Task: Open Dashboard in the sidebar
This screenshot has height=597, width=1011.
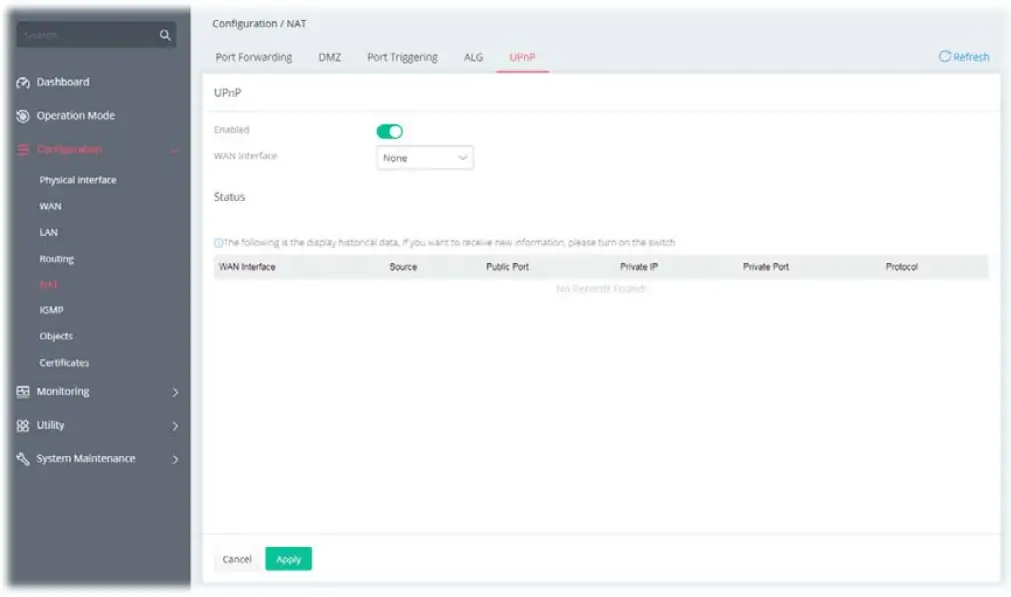Action: pos(63,82)
